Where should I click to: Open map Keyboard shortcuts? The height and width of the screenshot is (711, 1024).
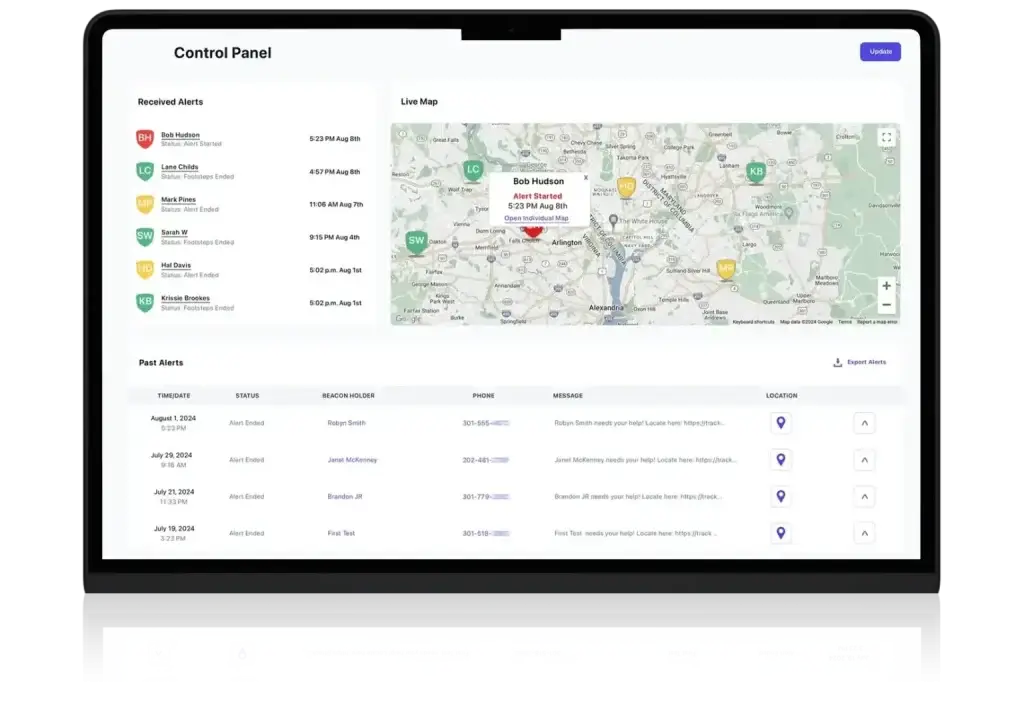tap(754, 322)
